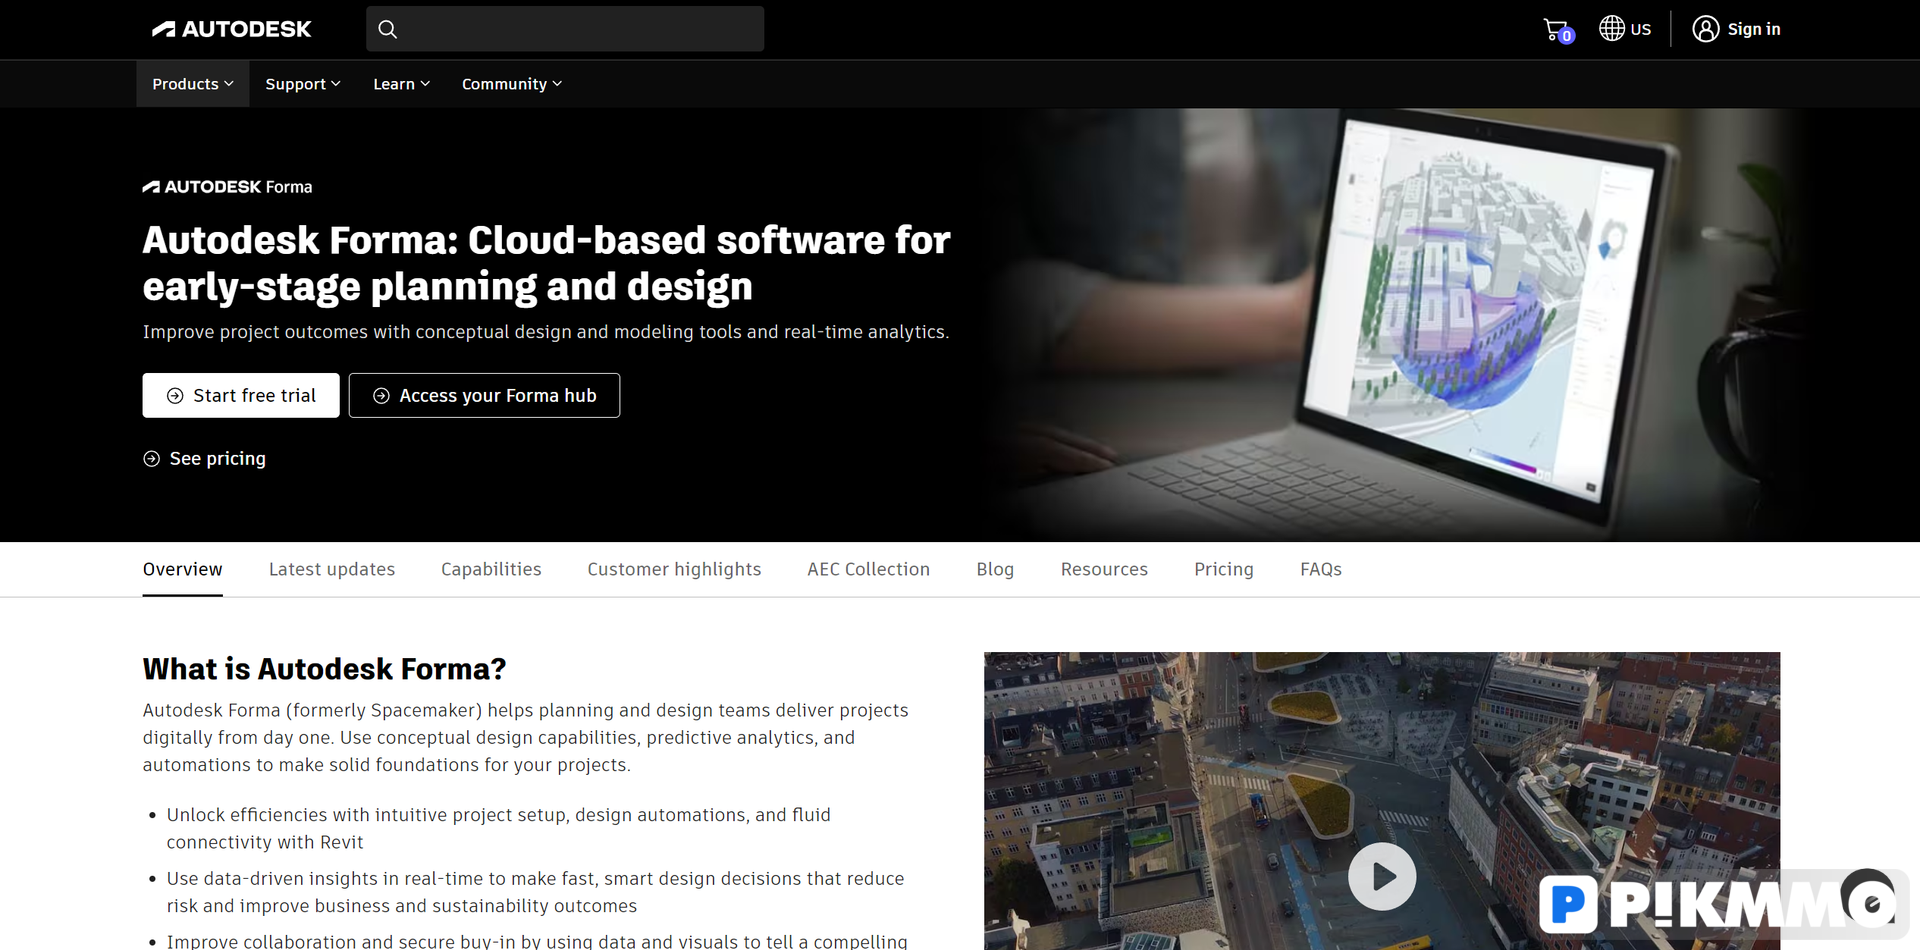The image size is (1920, 950).
Task: Open Customer highlights tab
Action: [674, 569]
